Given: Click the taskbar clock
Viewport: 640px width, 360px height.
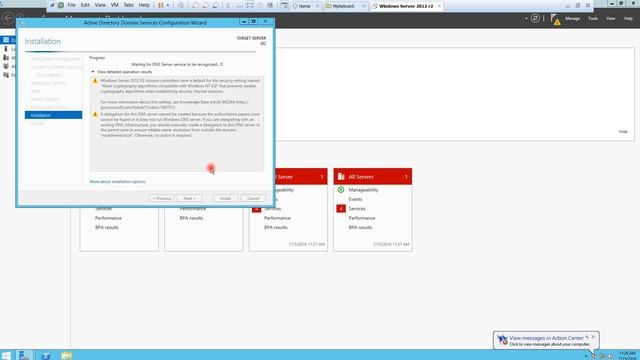Looking at the screenshot, I should [627, 355].
